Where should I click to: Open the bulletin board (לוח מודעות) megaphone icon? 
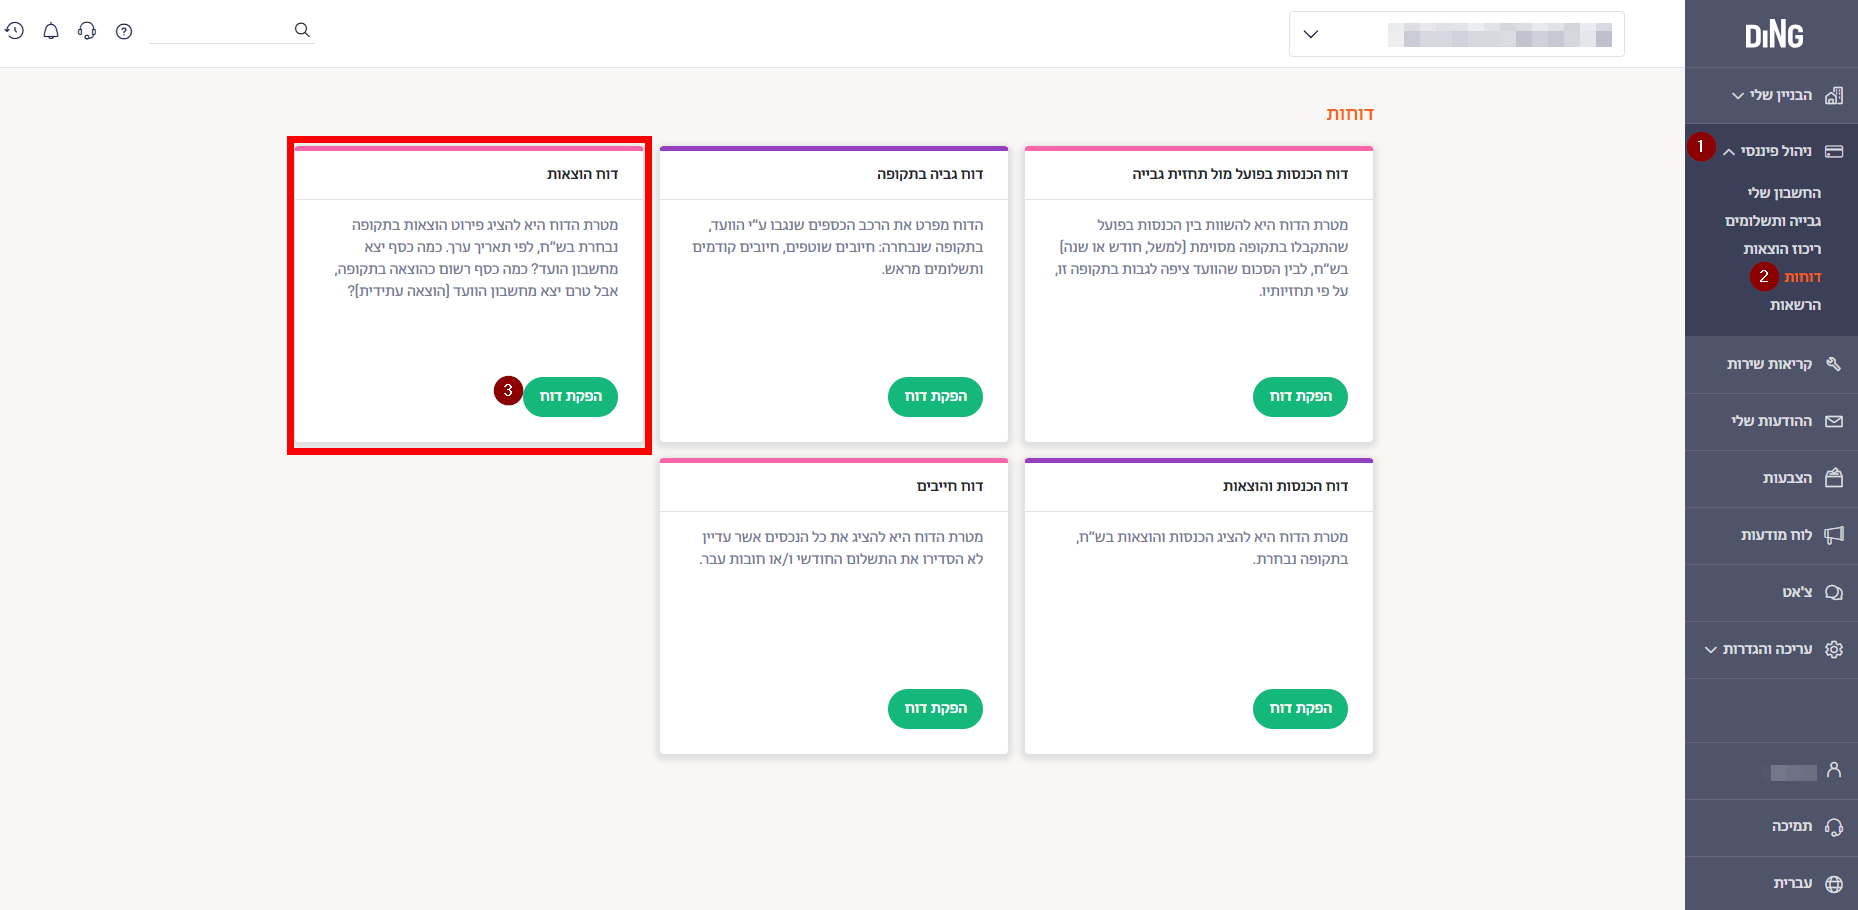coord(1833,535)
